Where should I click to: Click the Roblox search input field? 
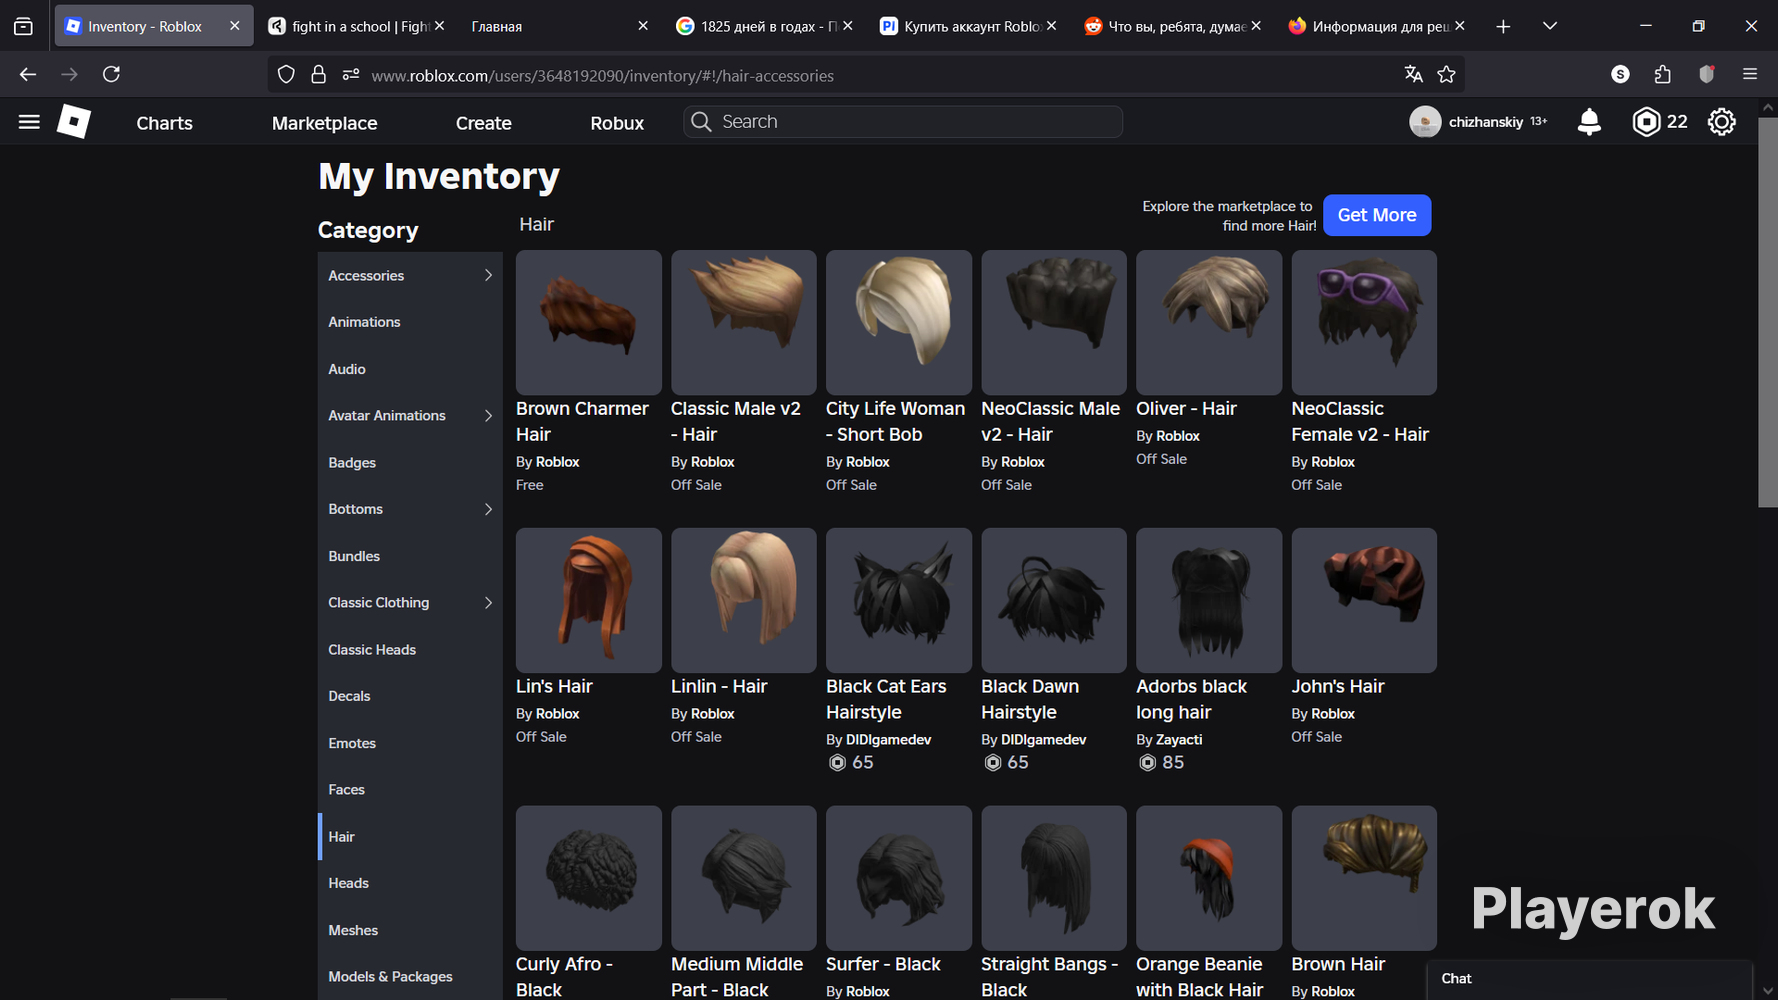(903, 122)
